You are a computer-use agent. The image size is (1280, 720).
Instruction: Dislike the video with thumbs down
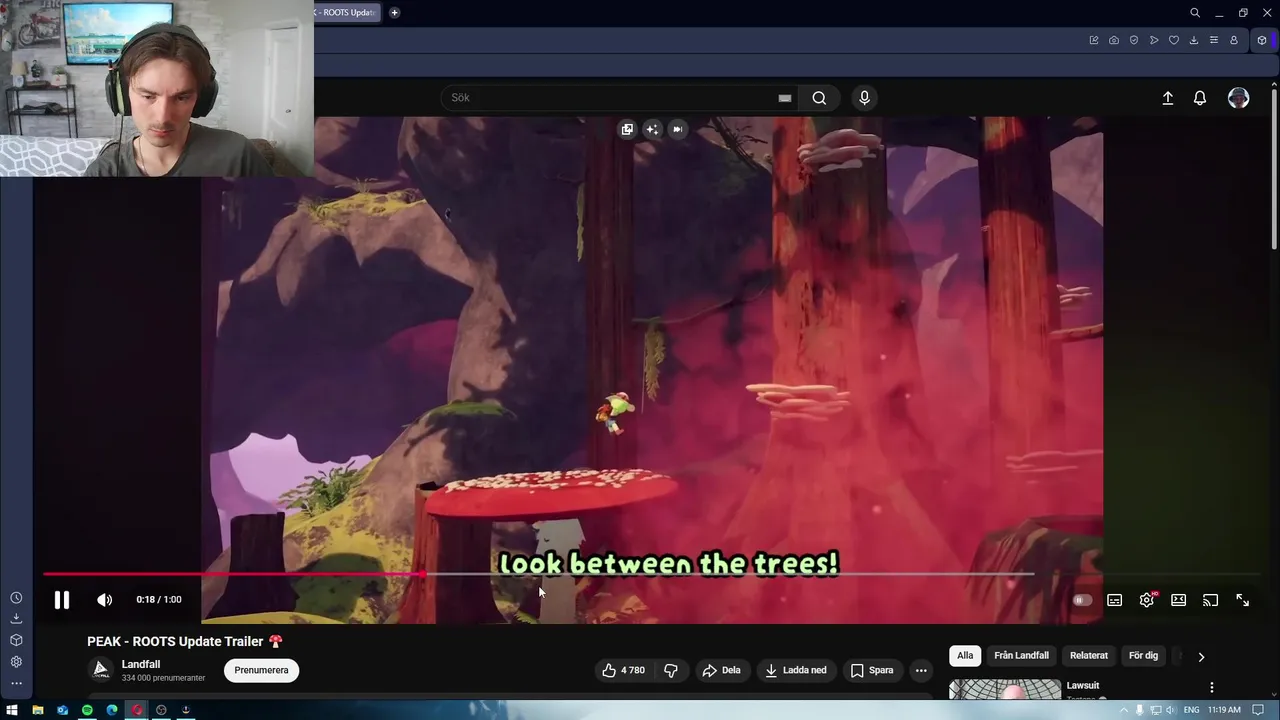click(x=671, y=670)
